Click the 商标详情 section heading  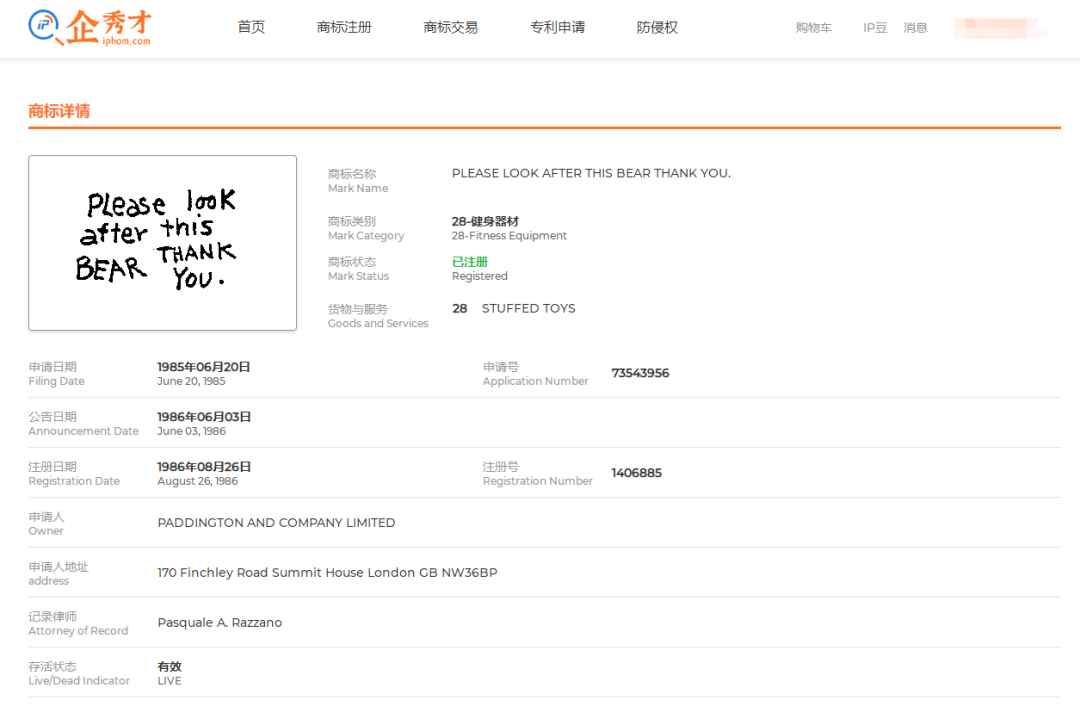click(59, 111)
